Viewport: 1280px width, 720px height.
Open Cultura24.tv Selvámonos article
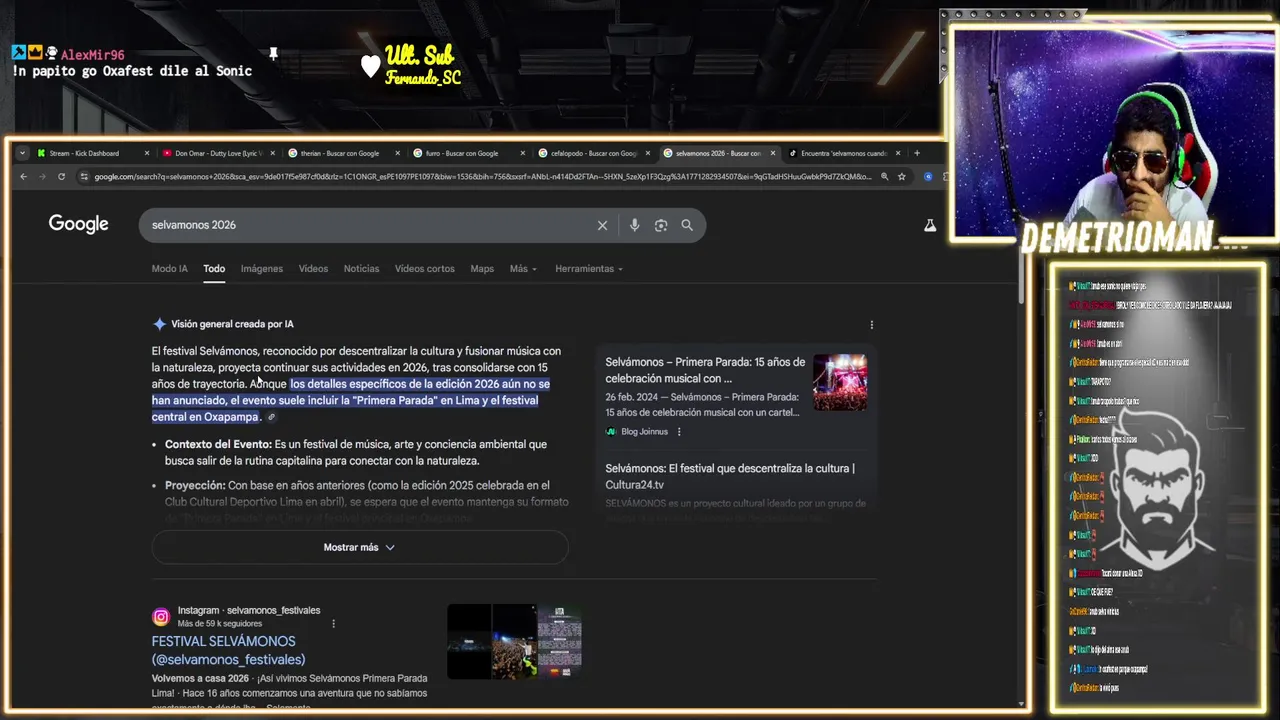click(730, 476)
